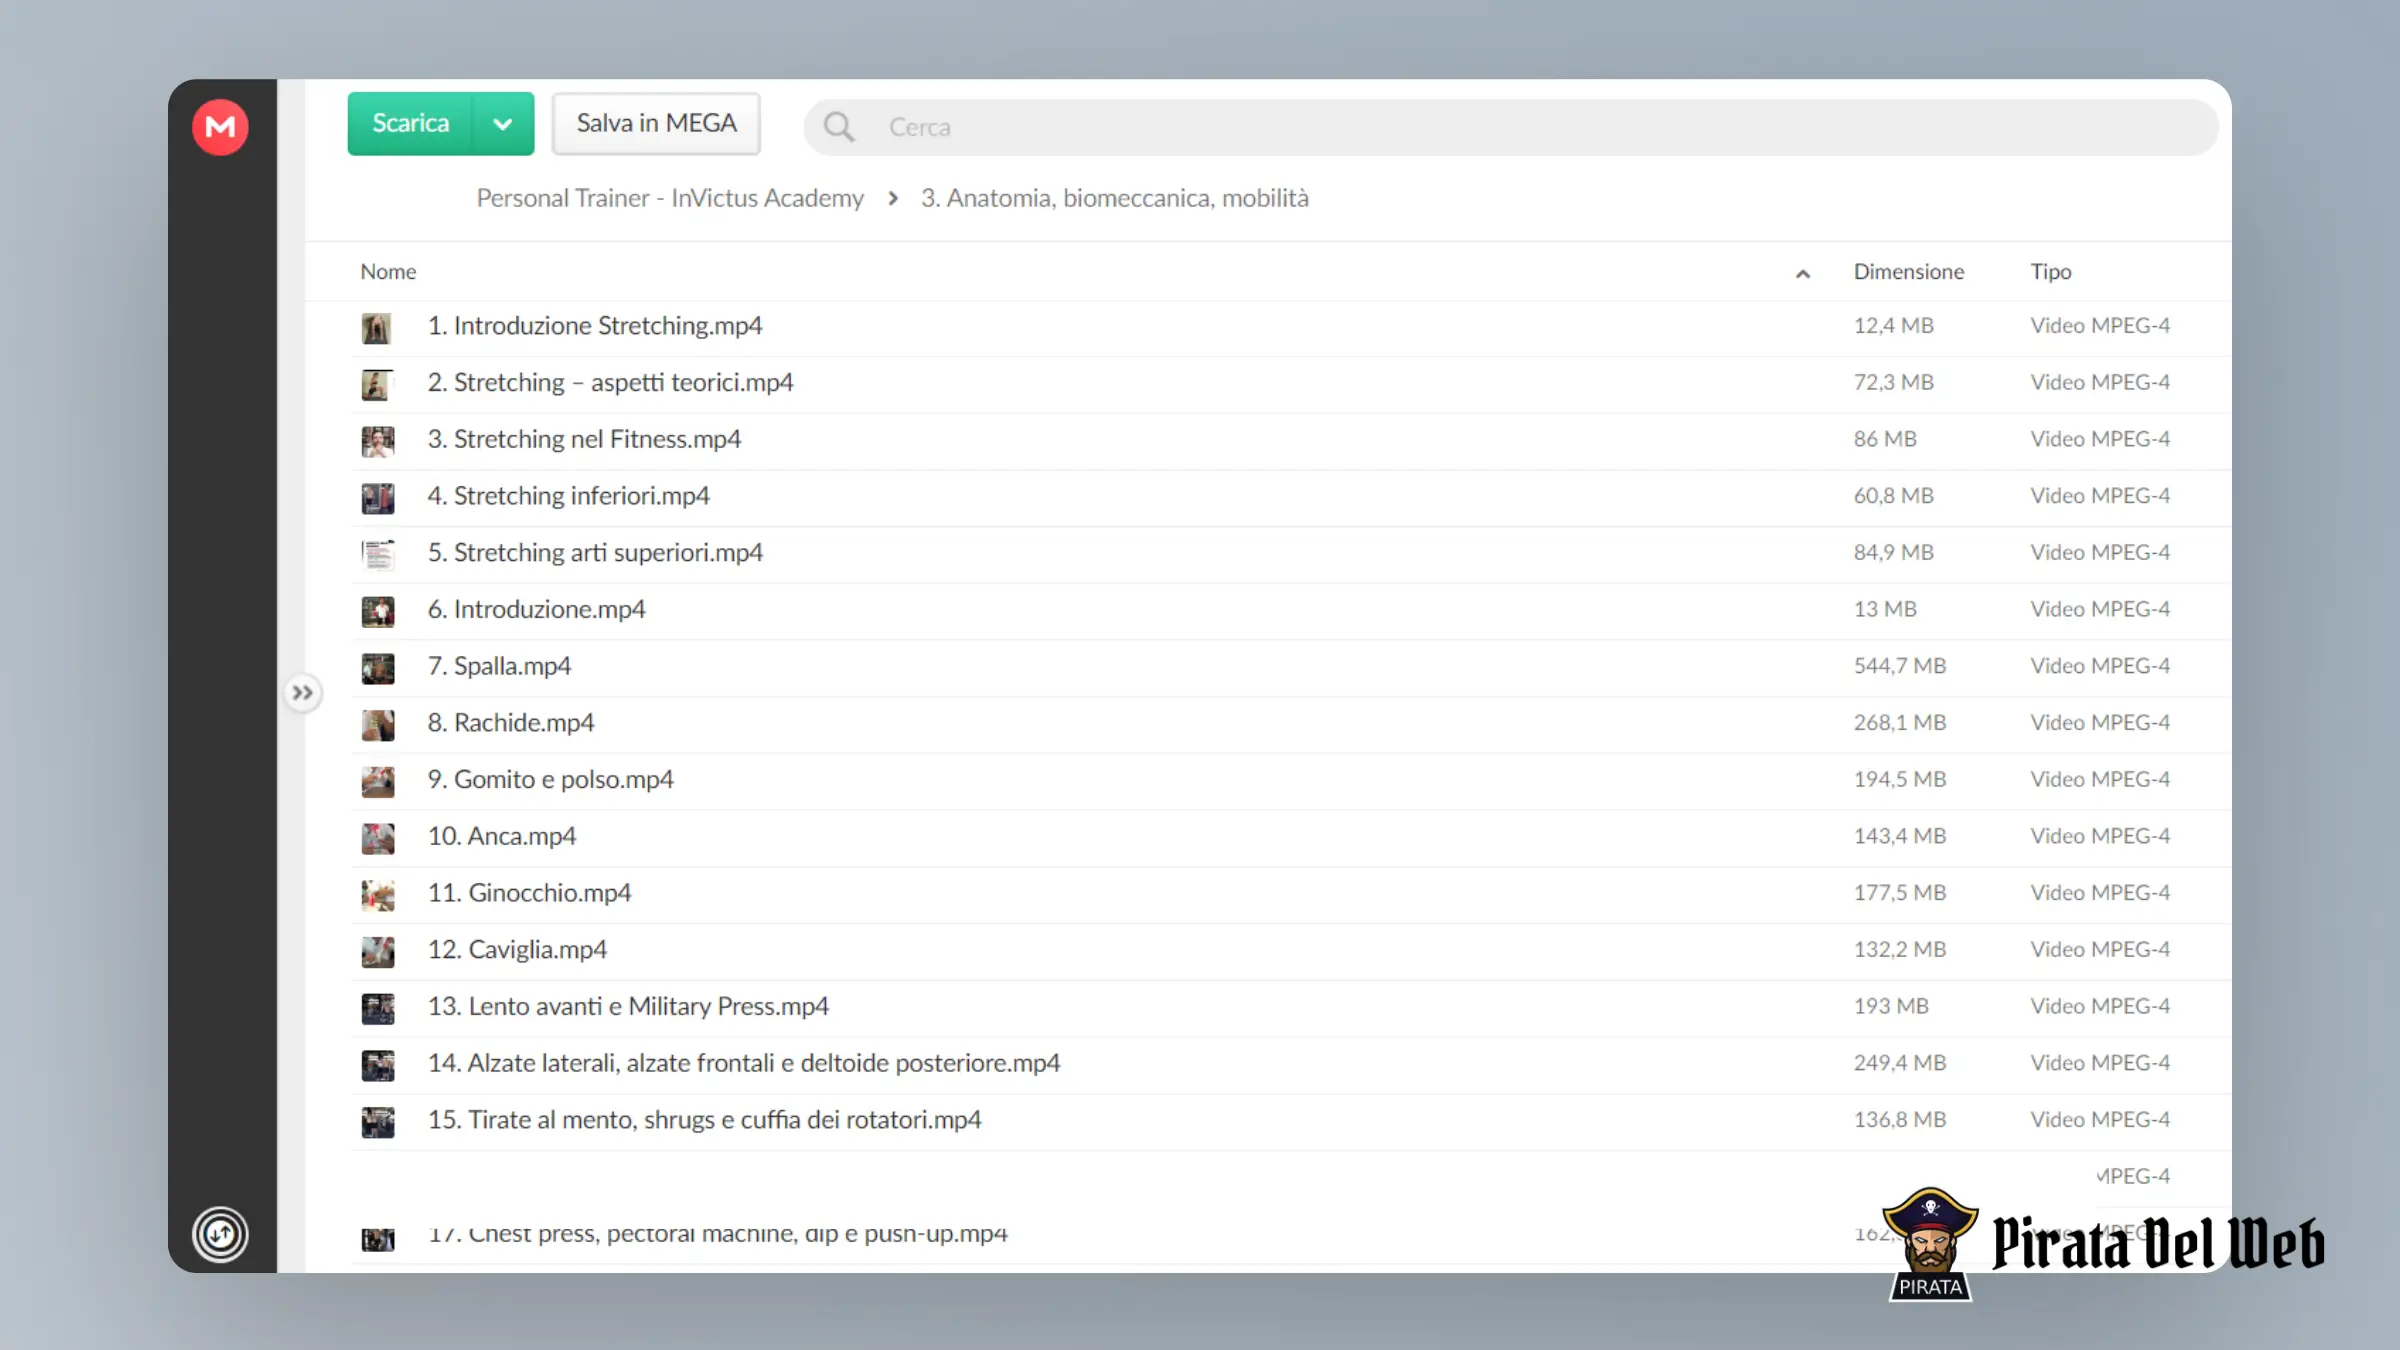Click the 72,3 MB size value
The width and height of the screenshot is (2400, 1350).
pos(1893,382)
